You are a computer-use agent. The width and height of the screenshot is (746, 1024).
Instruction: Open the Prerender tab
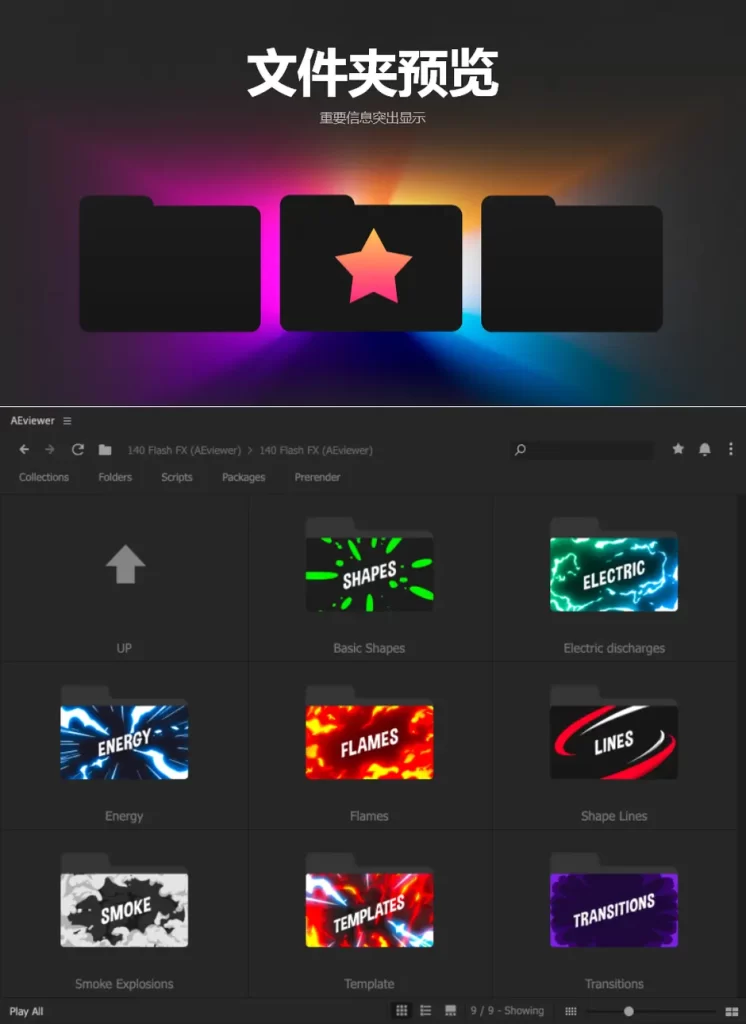point(317,477)
